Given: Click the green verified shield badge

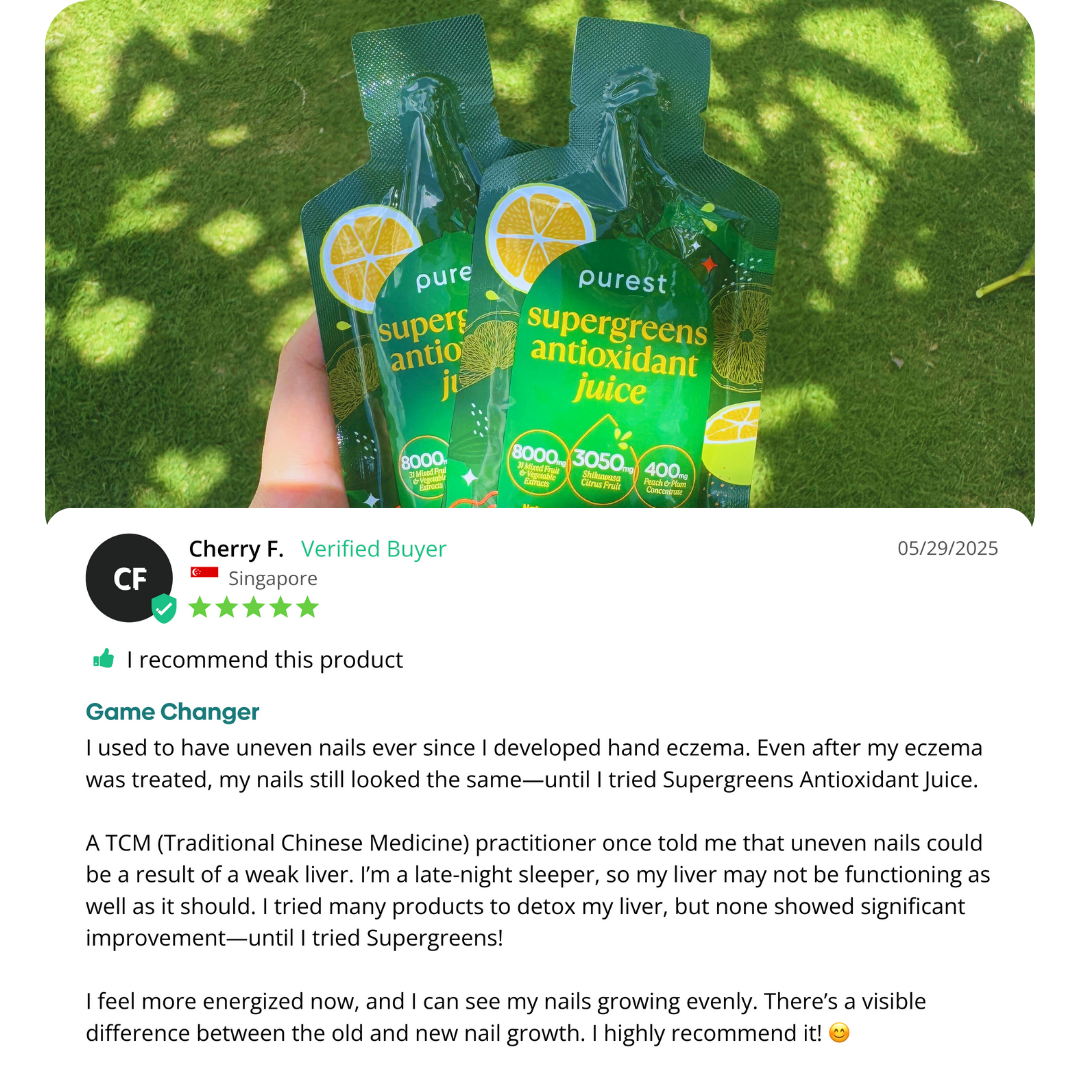Looking at the screenshot, I should [x=164, y=608].
